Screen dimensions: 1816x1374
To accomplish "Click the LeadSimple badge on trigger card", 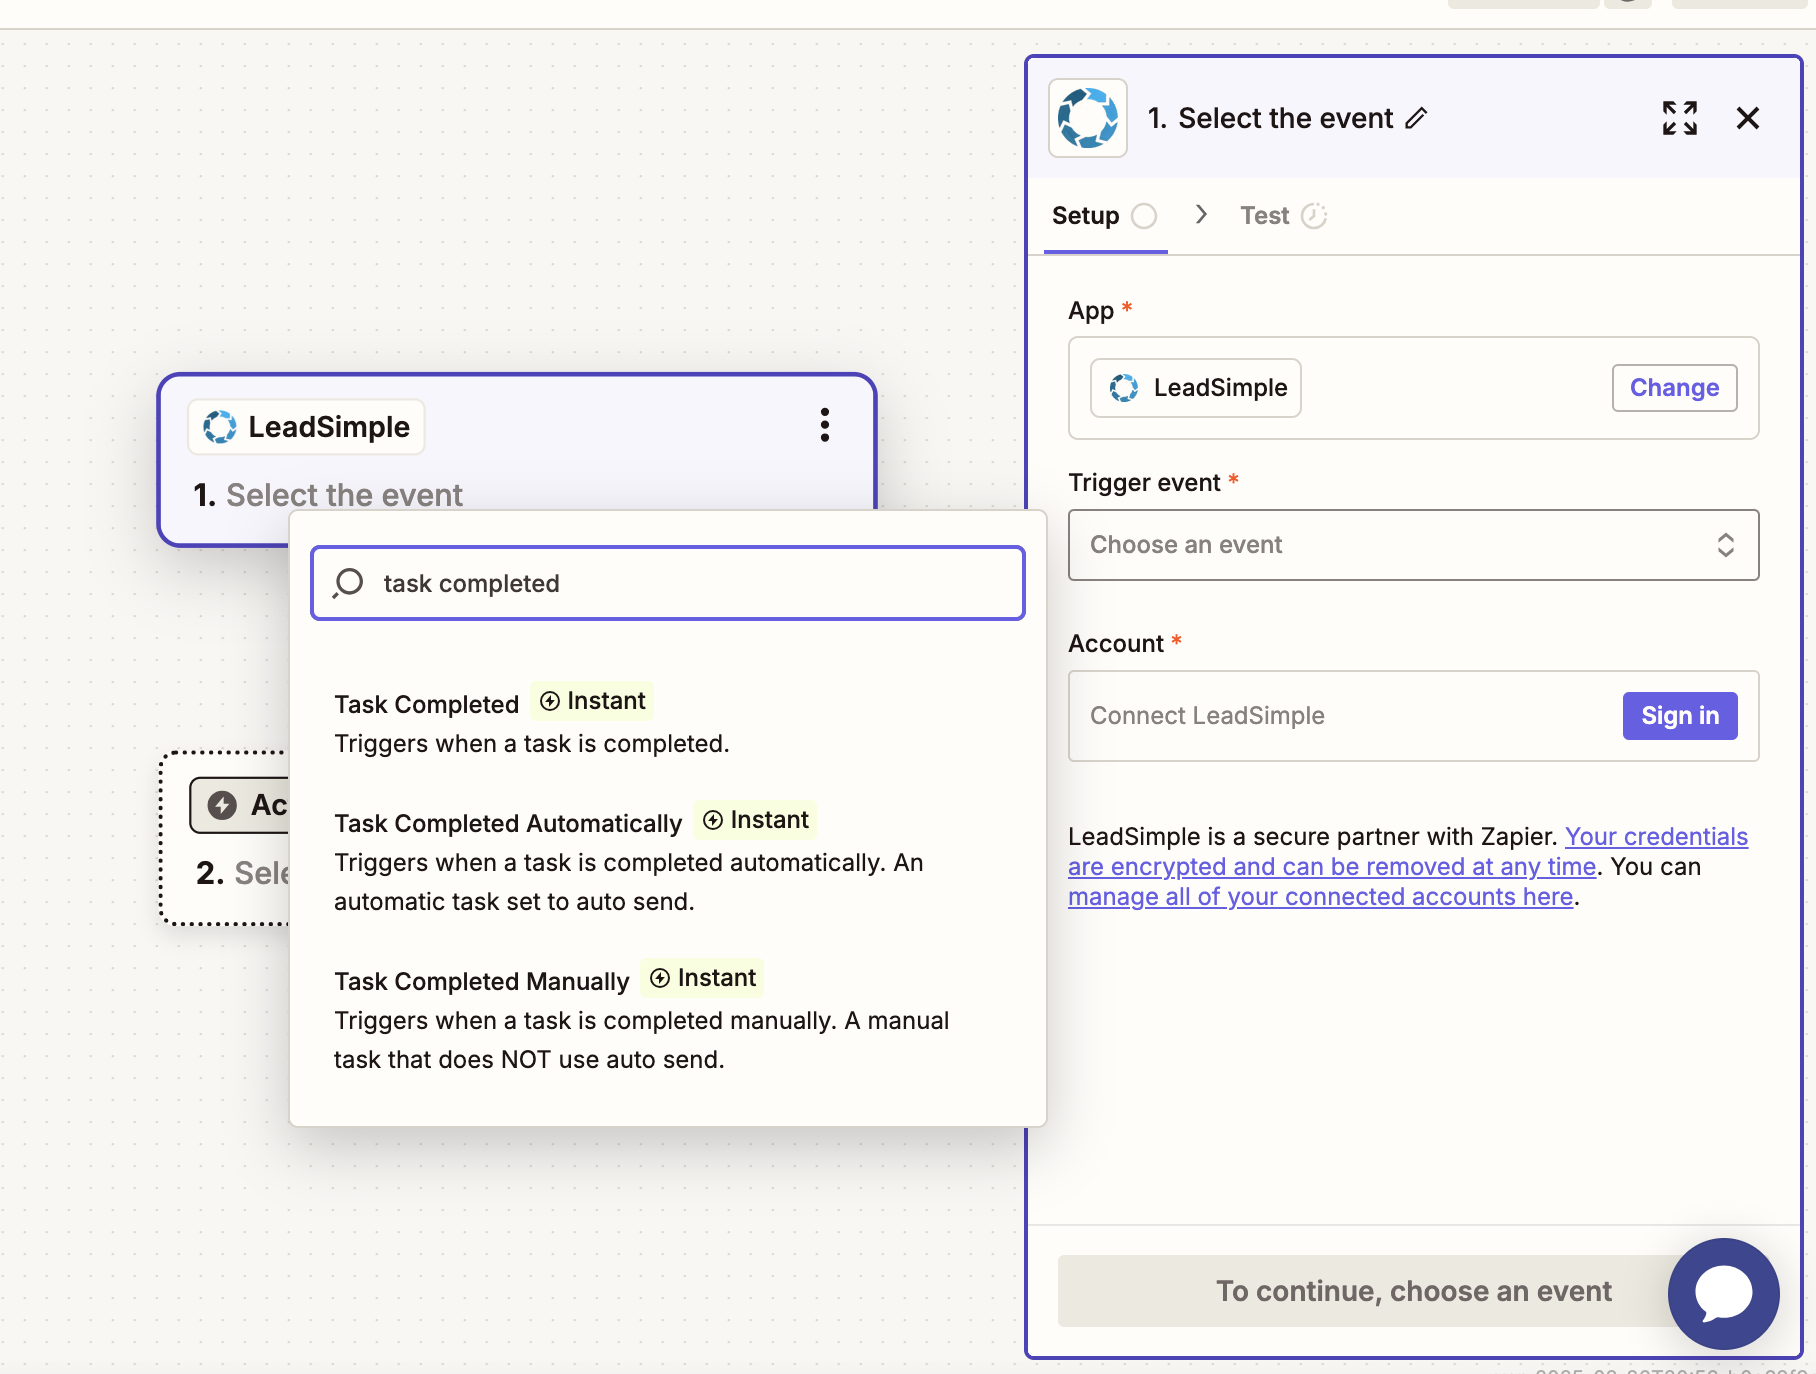I will 306,427.
